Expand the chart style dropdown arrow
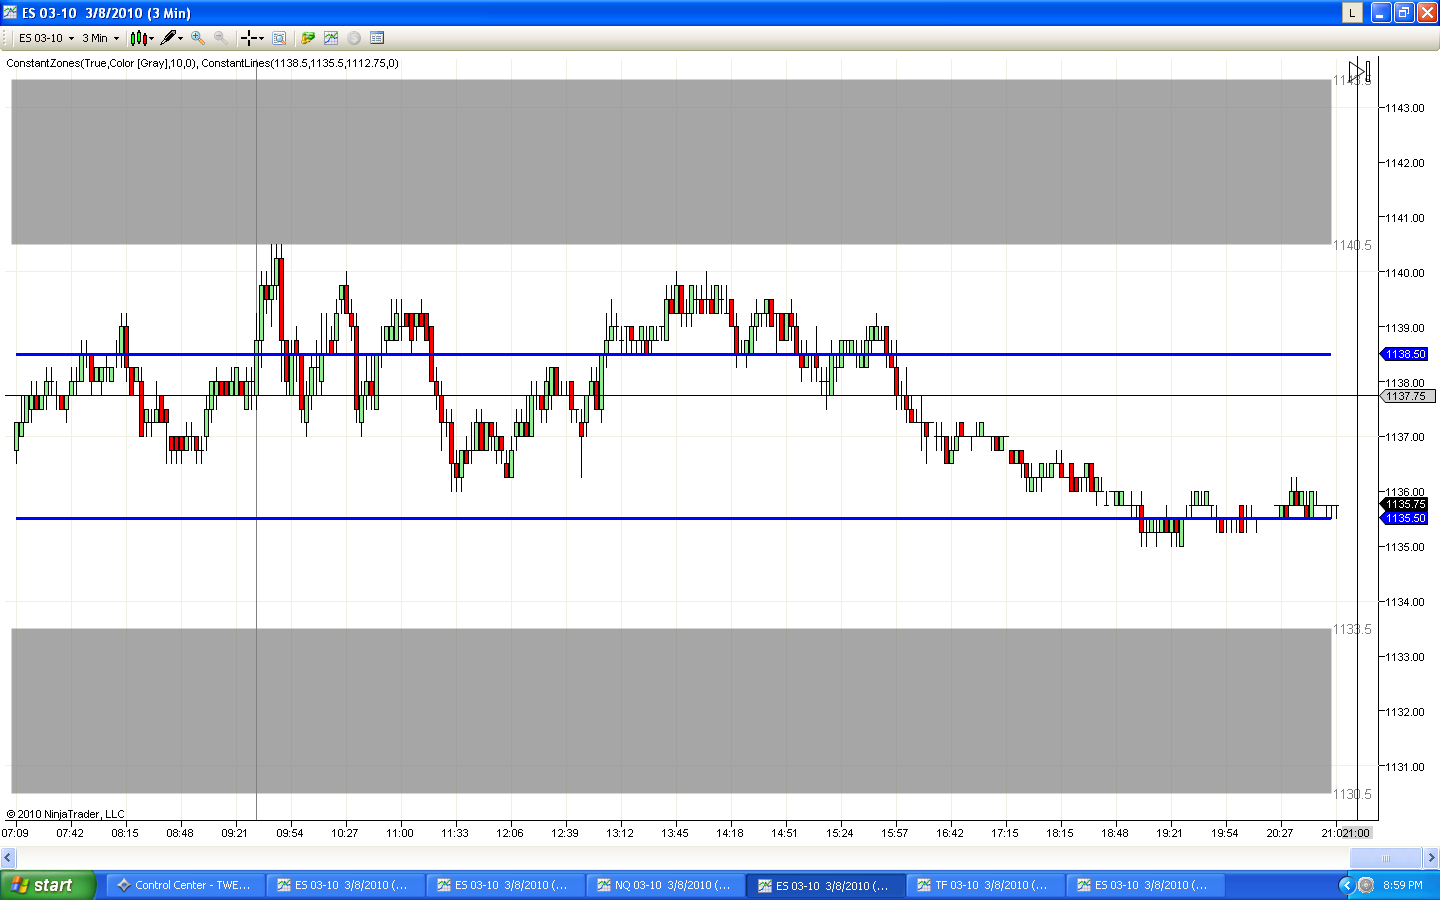This screenshot has width=1440, height=900. (x=152, y=38)
